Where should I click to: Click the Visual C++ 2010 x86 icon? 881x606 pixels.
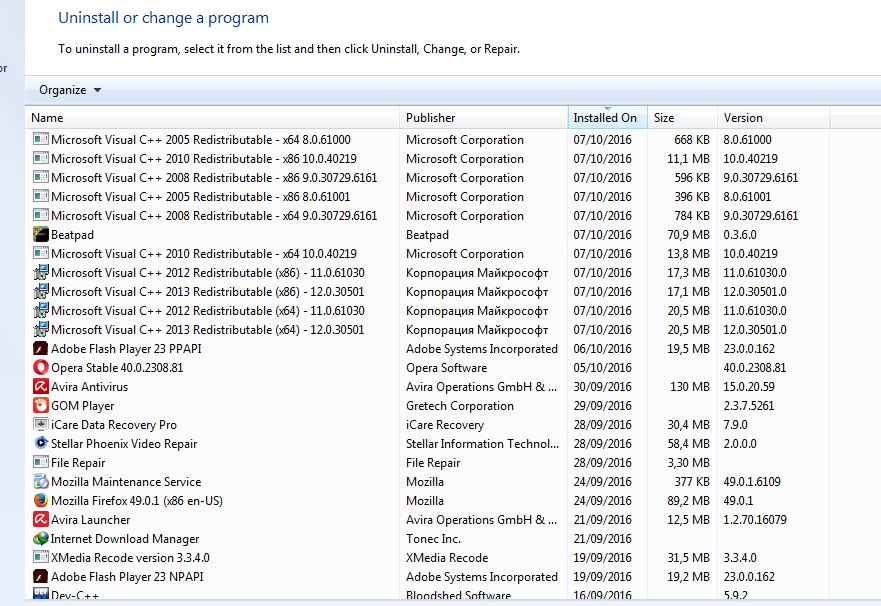(x=40, y=158)
